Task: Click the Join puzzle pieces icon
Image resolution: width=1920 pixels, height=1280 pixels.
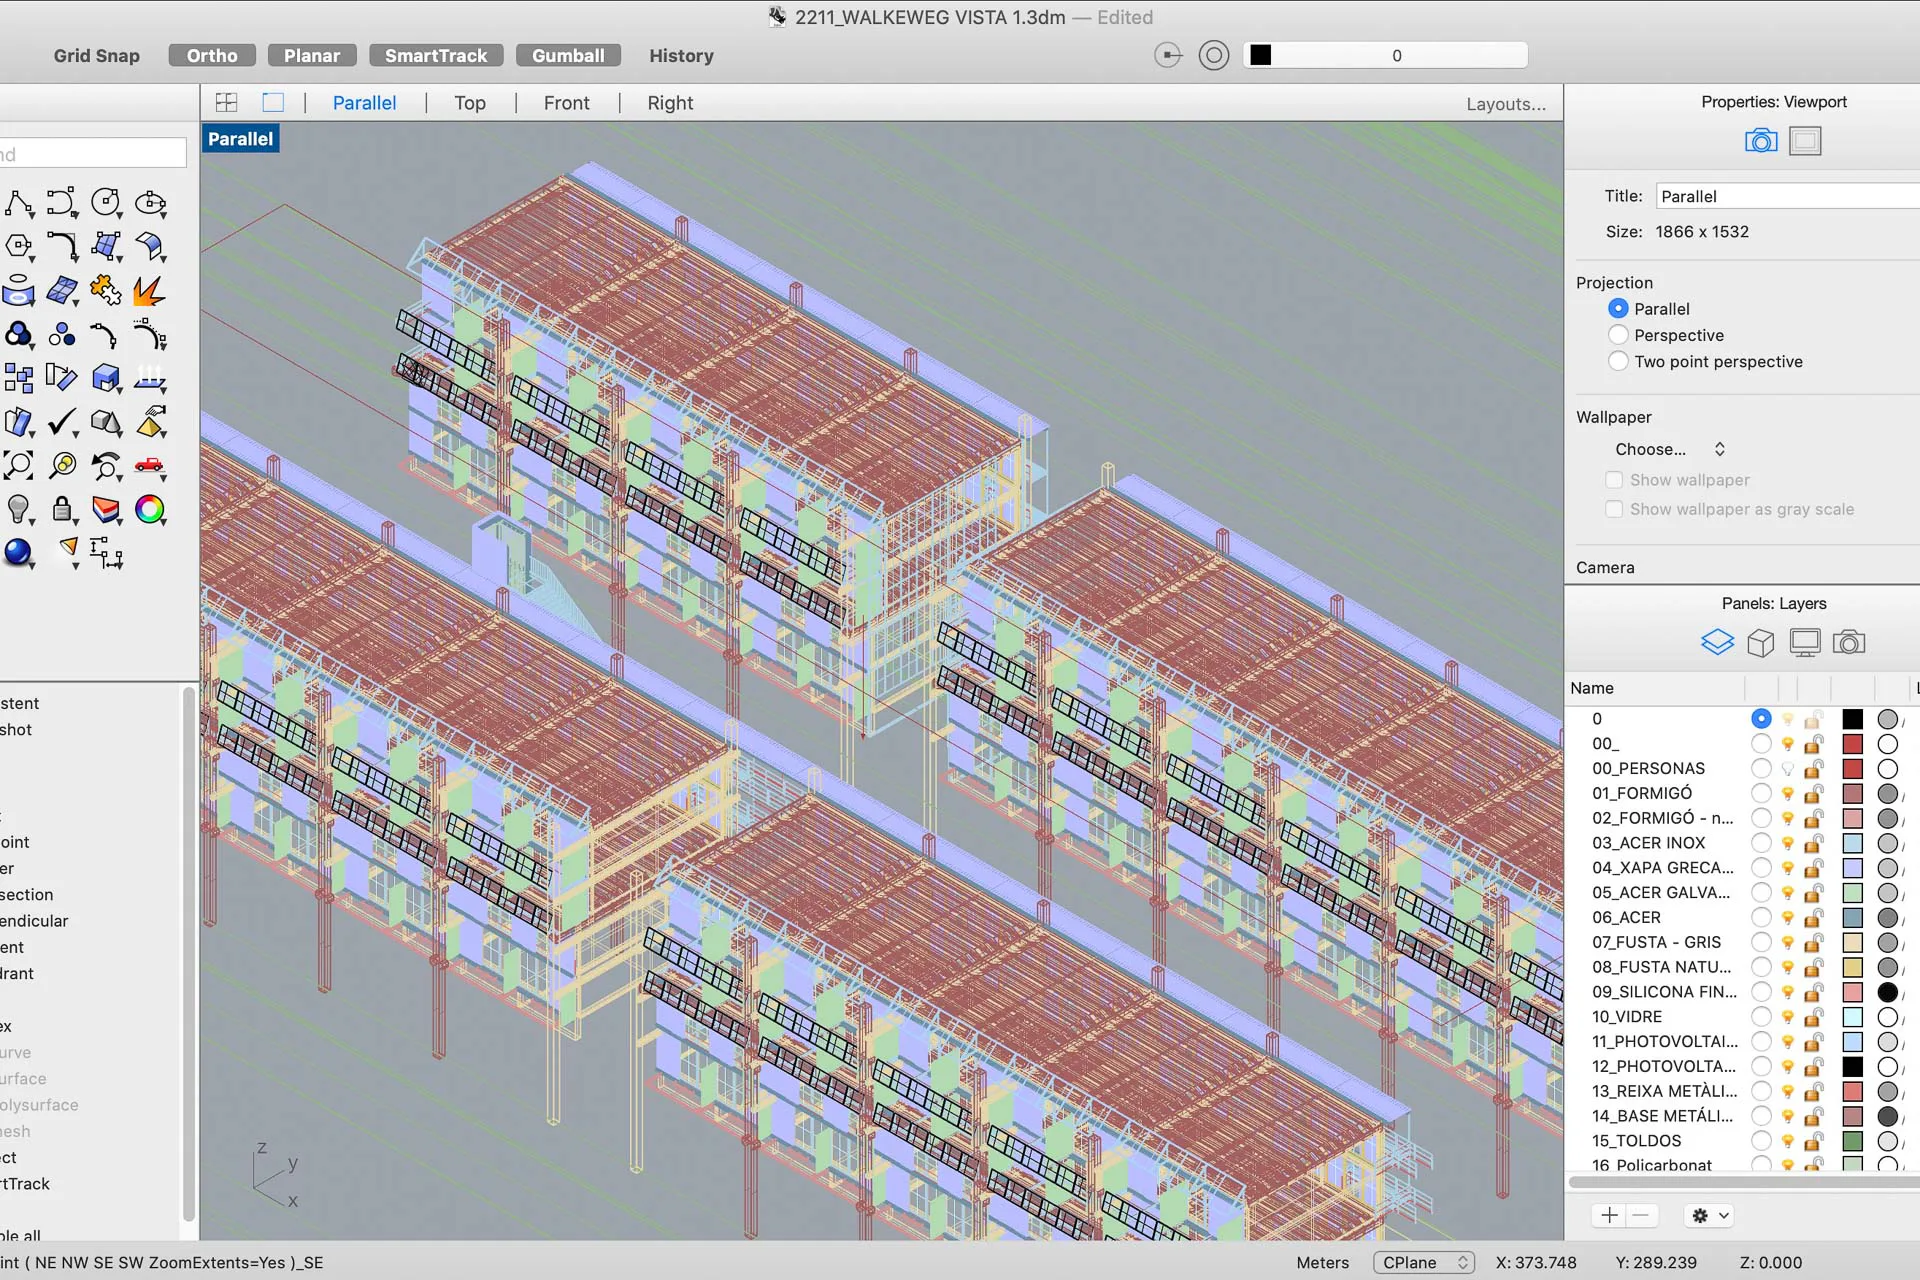Action: pyautogui.click(x=105, y=291)
